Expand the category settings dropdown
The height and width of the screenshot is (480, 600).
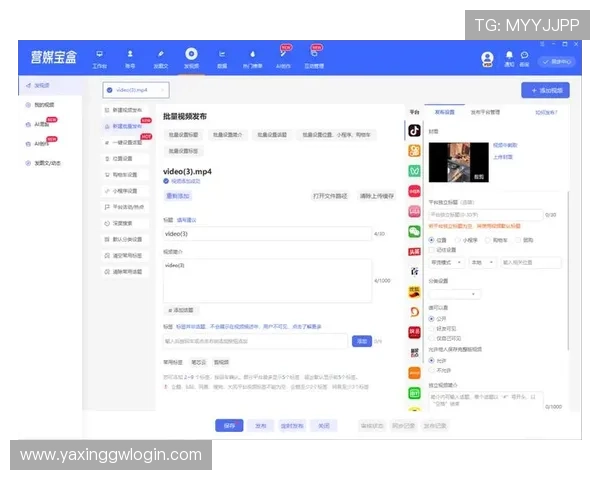point(454,294)
